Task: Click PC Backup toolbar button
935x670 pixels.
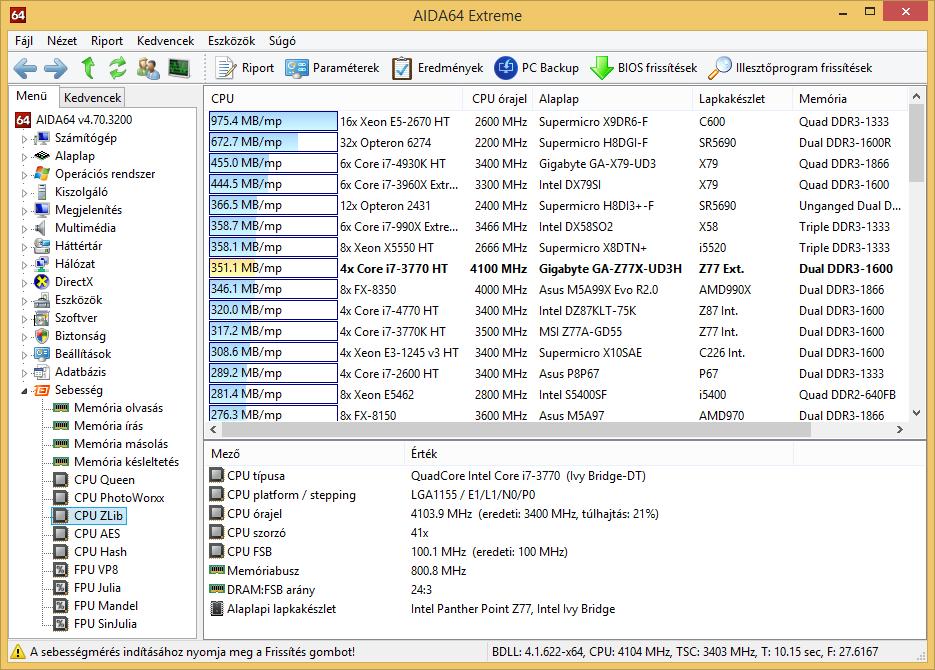Action: click(537, 68)
